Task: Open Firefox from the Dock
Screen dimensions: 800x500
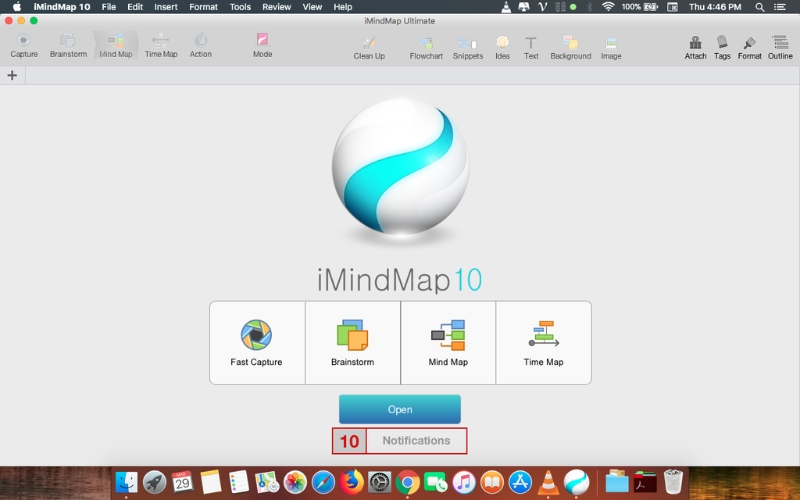Action: point(351,482)
